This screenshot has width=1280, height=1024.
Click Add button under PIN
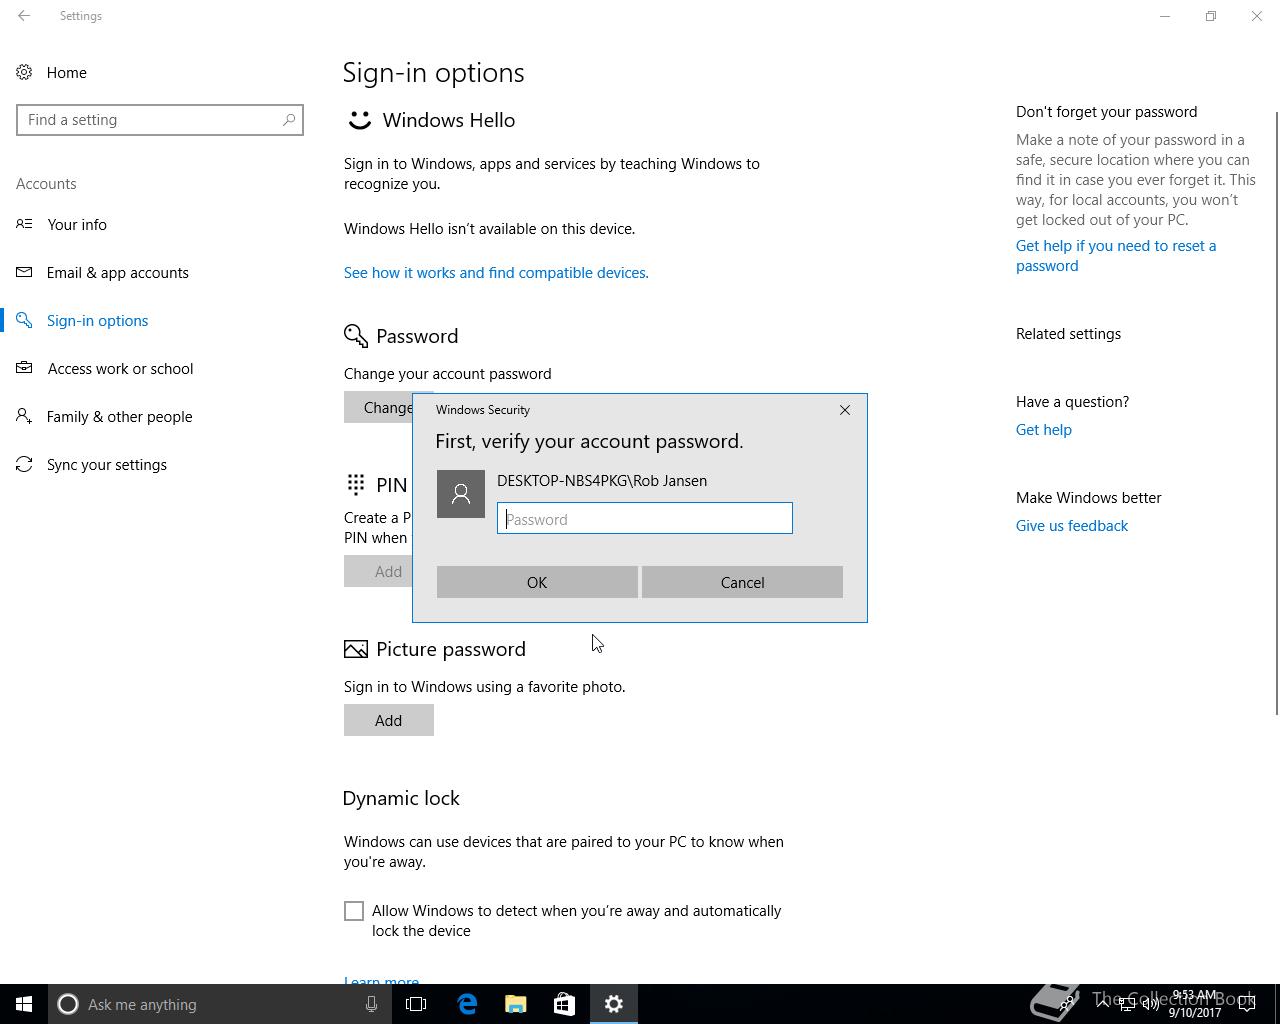(x=379, y=571)
